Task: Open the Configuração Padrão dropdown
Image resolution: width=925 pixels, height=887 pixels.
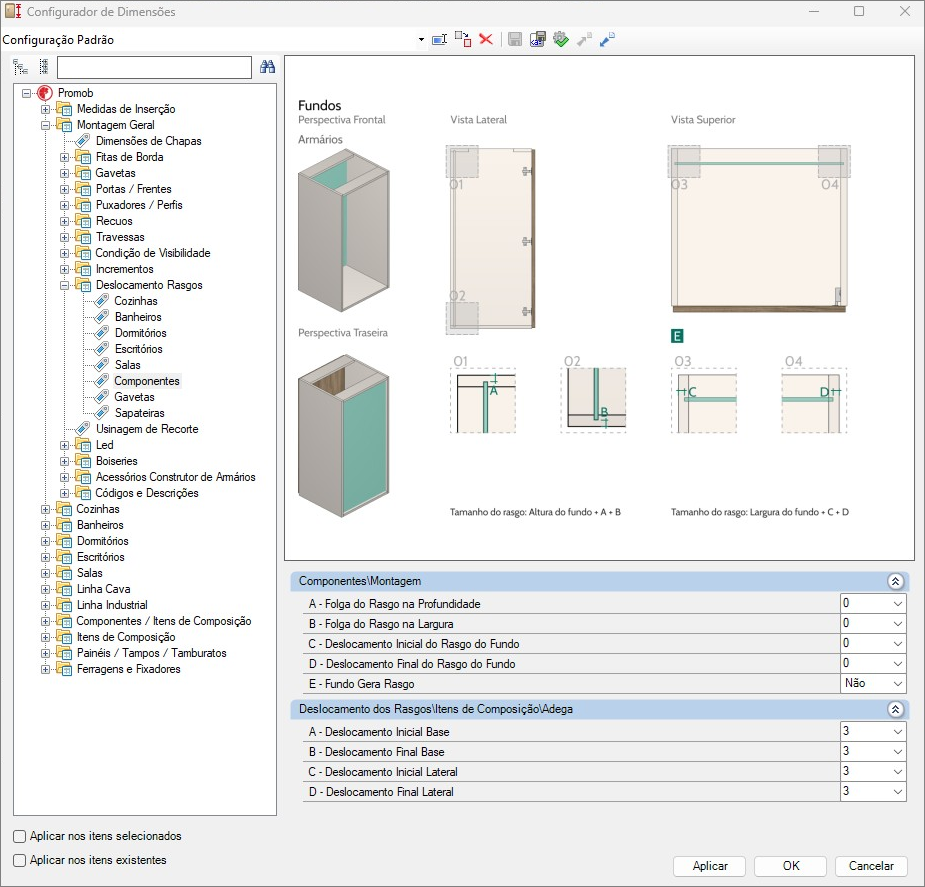Action: 421,40
